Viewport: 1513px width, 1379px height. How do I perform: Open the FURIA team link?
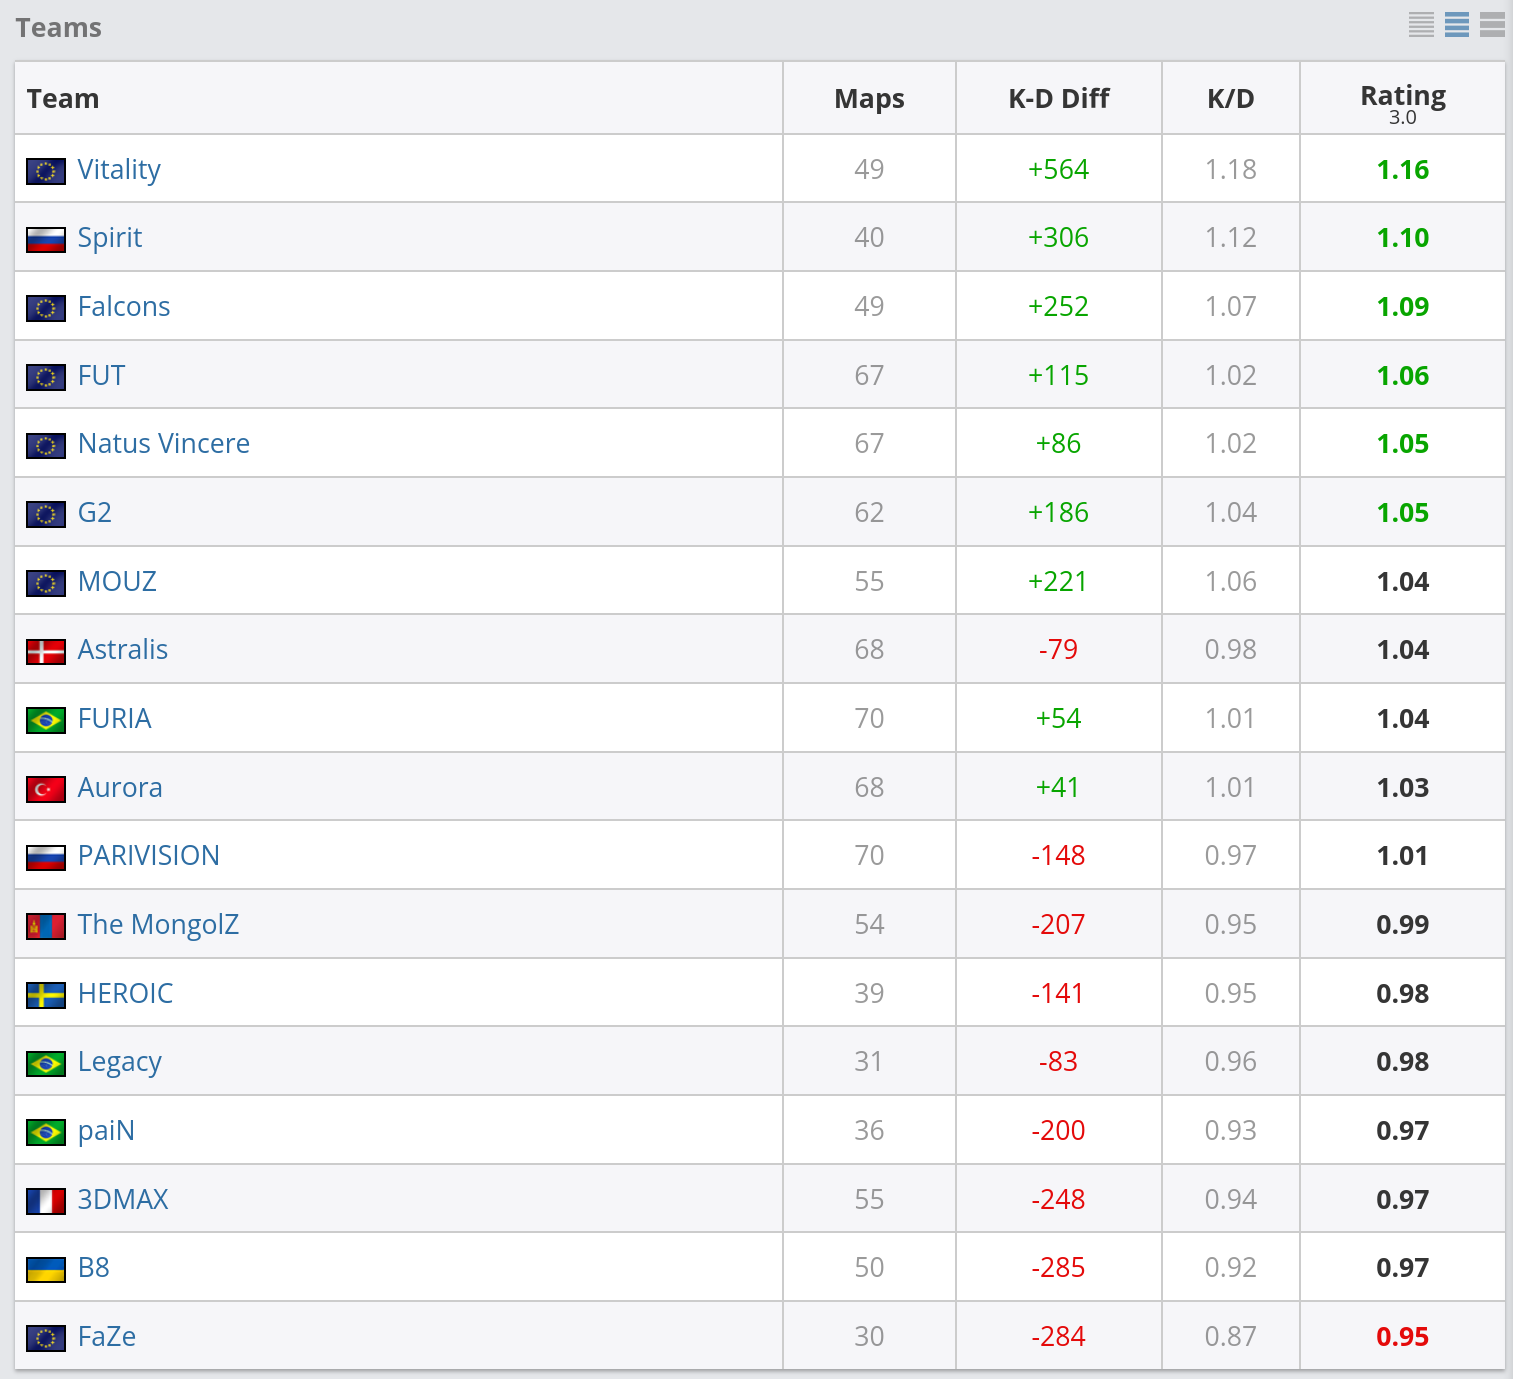[115, 718]
